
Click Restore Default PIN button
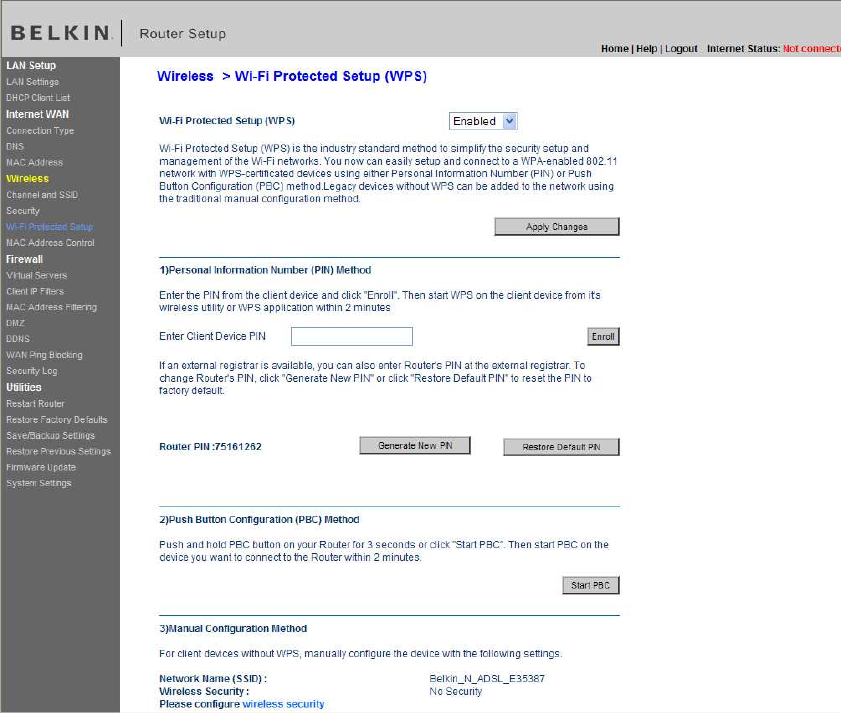(561, 447)
